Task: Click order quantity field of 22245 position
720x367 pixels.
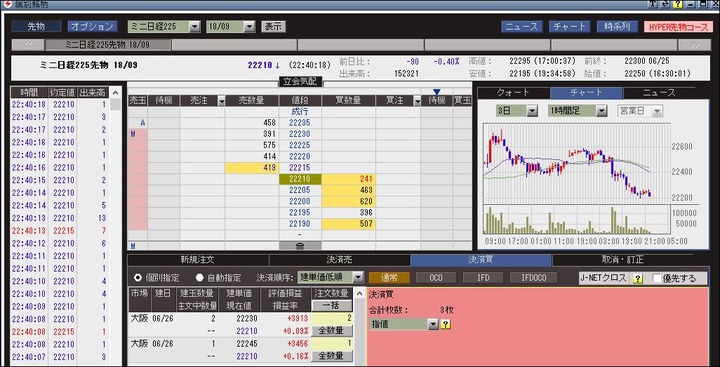Action: click(x=332, y=344)
